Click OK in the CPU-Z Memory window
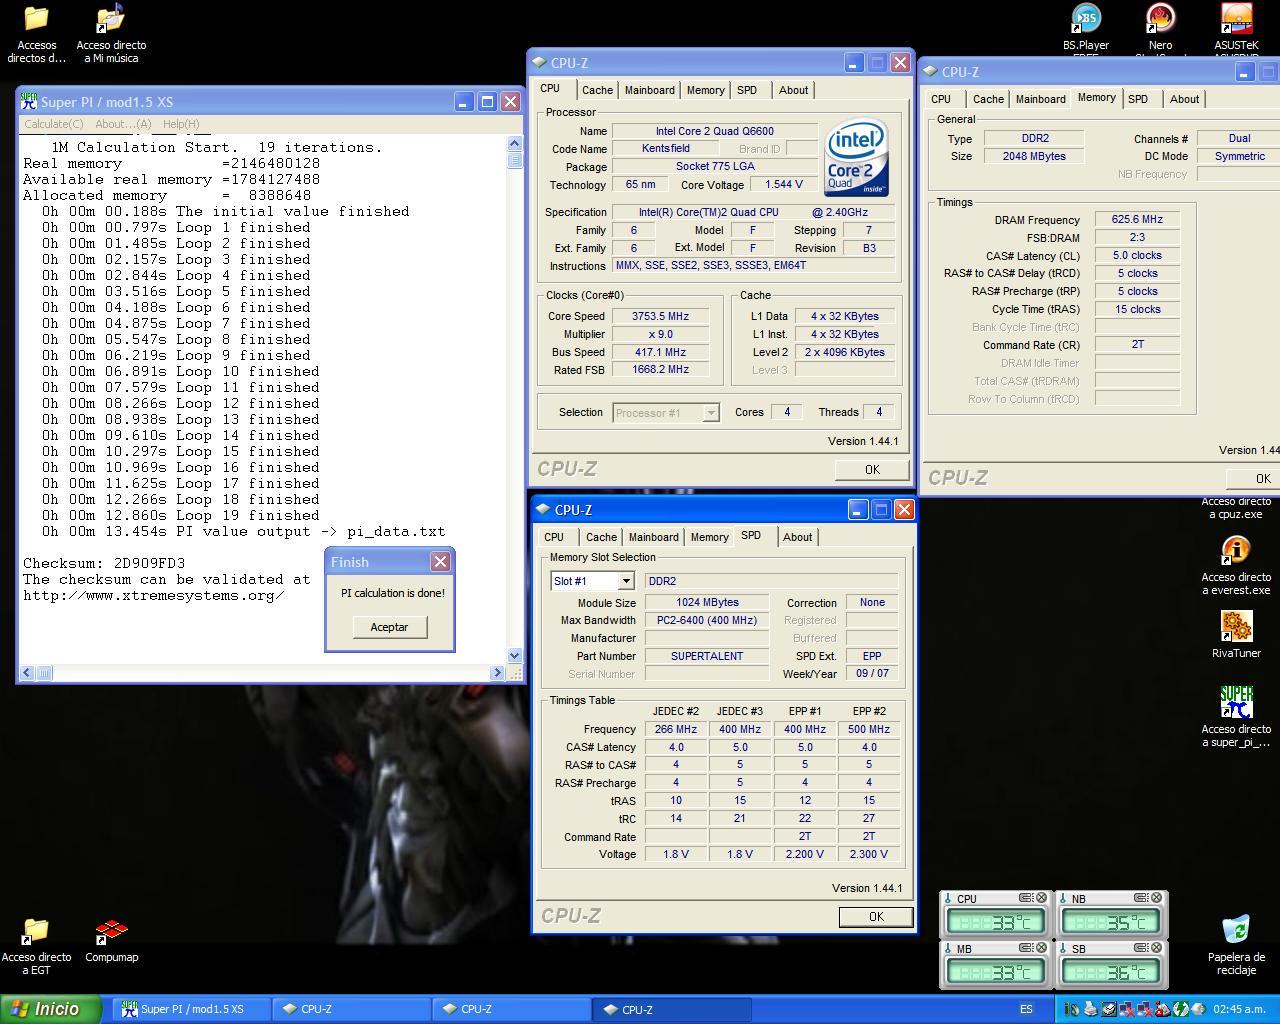 click(x=1254, y=479)
